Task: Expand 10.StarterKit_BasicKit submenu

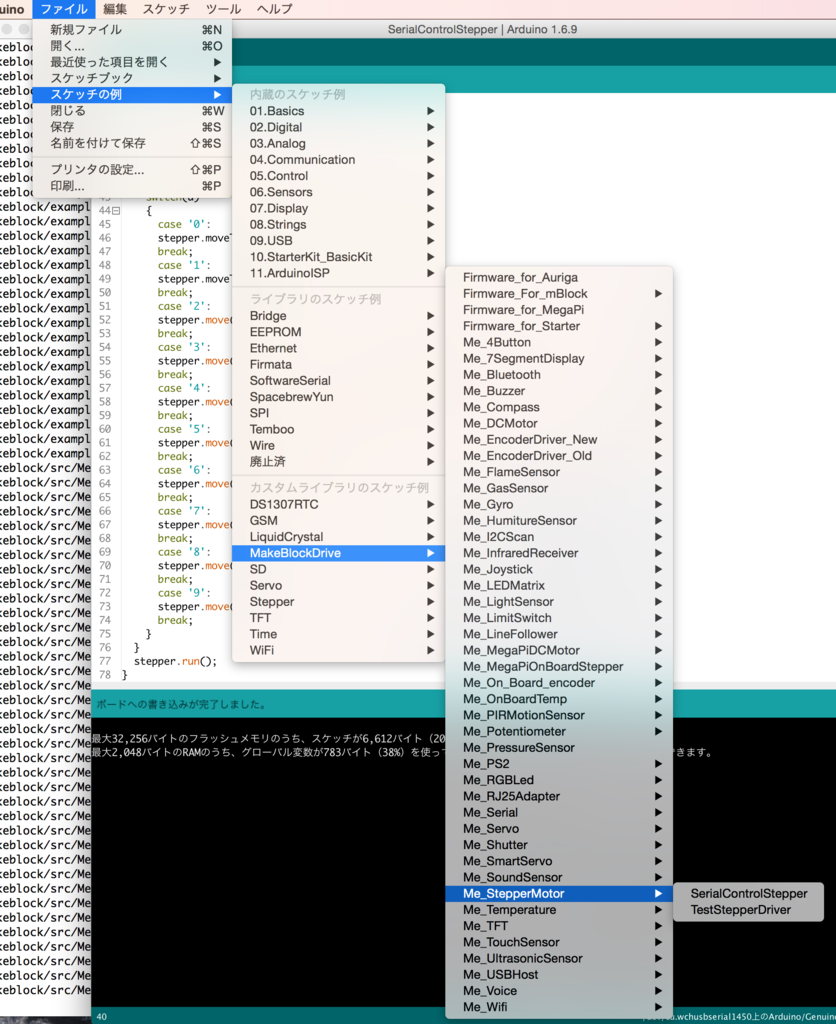Action: pyautogui.click(x=338, y=257)
